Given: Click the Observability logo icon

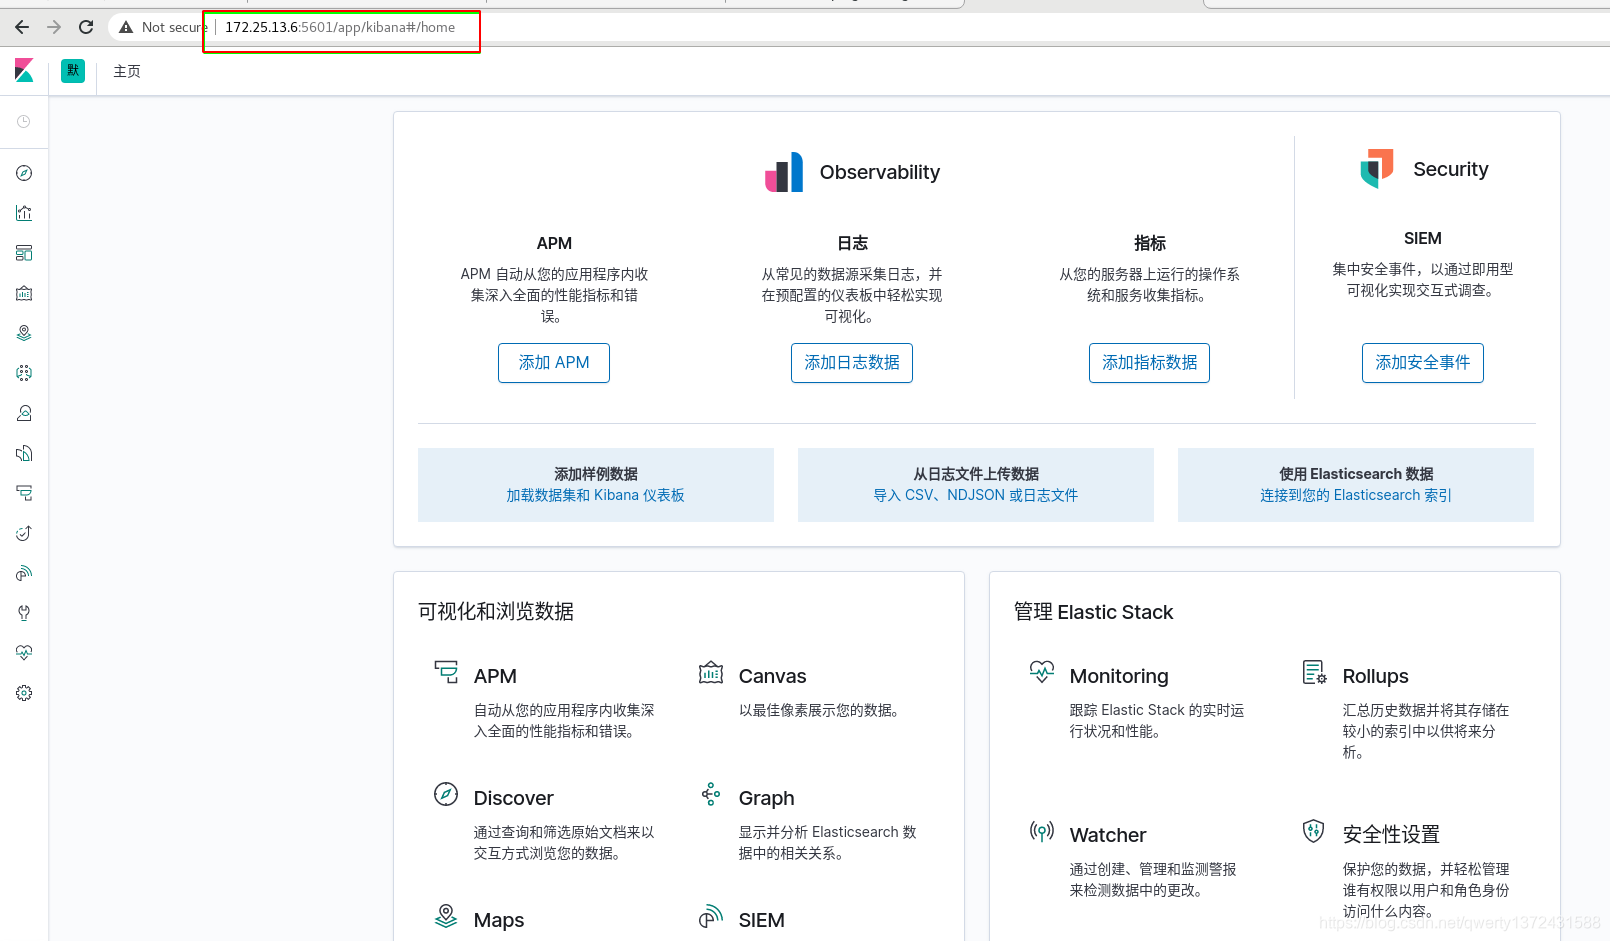Looking at the screenshot, I should point(784,172).
